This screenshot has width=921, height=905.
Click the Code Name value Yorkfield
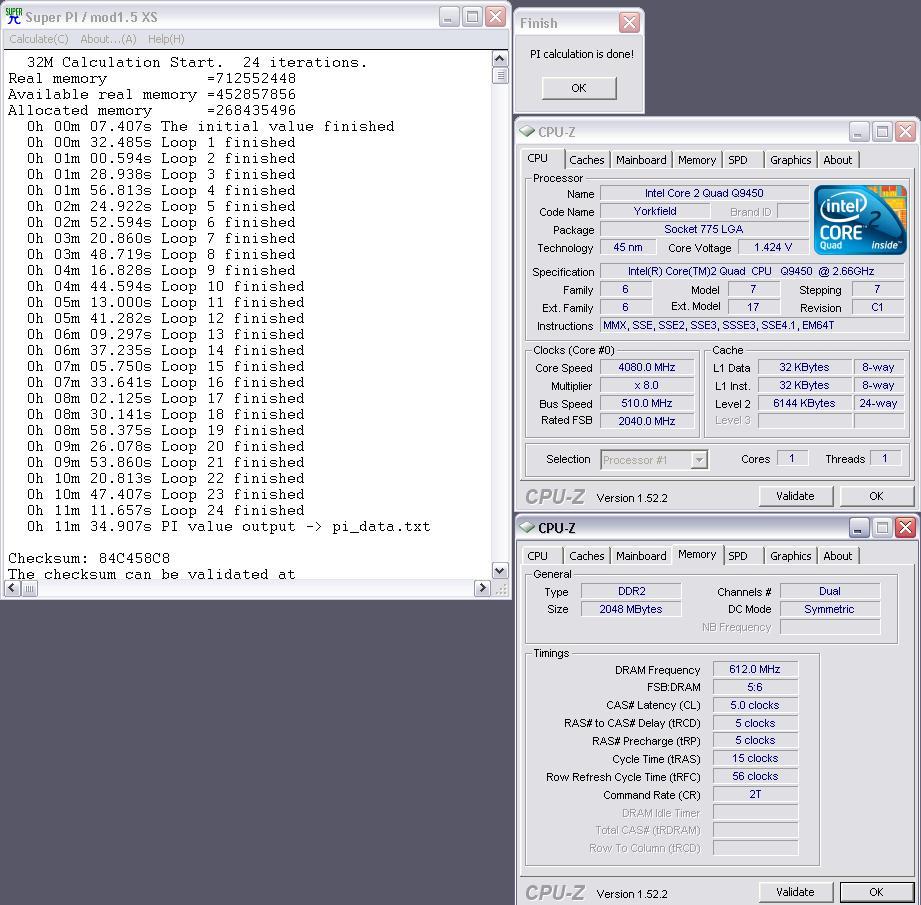655,211
